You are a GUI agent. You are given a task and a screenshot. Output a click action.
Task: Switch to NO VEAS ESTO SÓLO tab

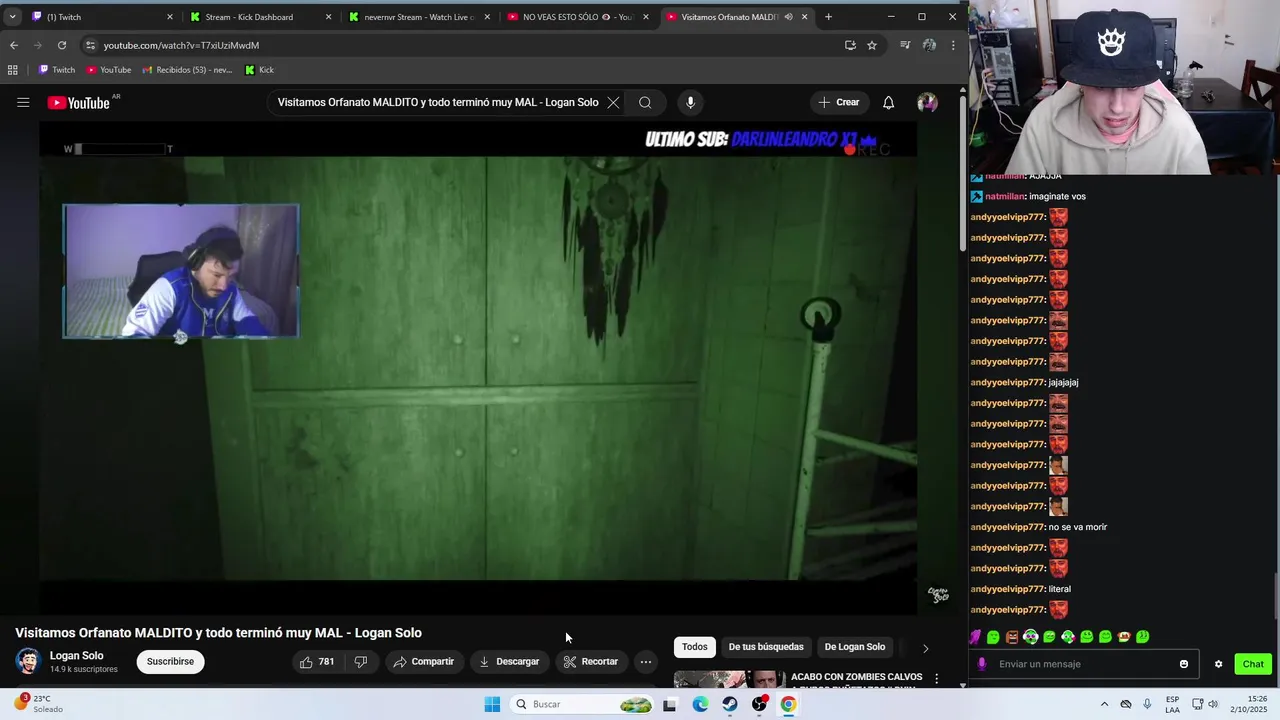[x=579, y=17]
